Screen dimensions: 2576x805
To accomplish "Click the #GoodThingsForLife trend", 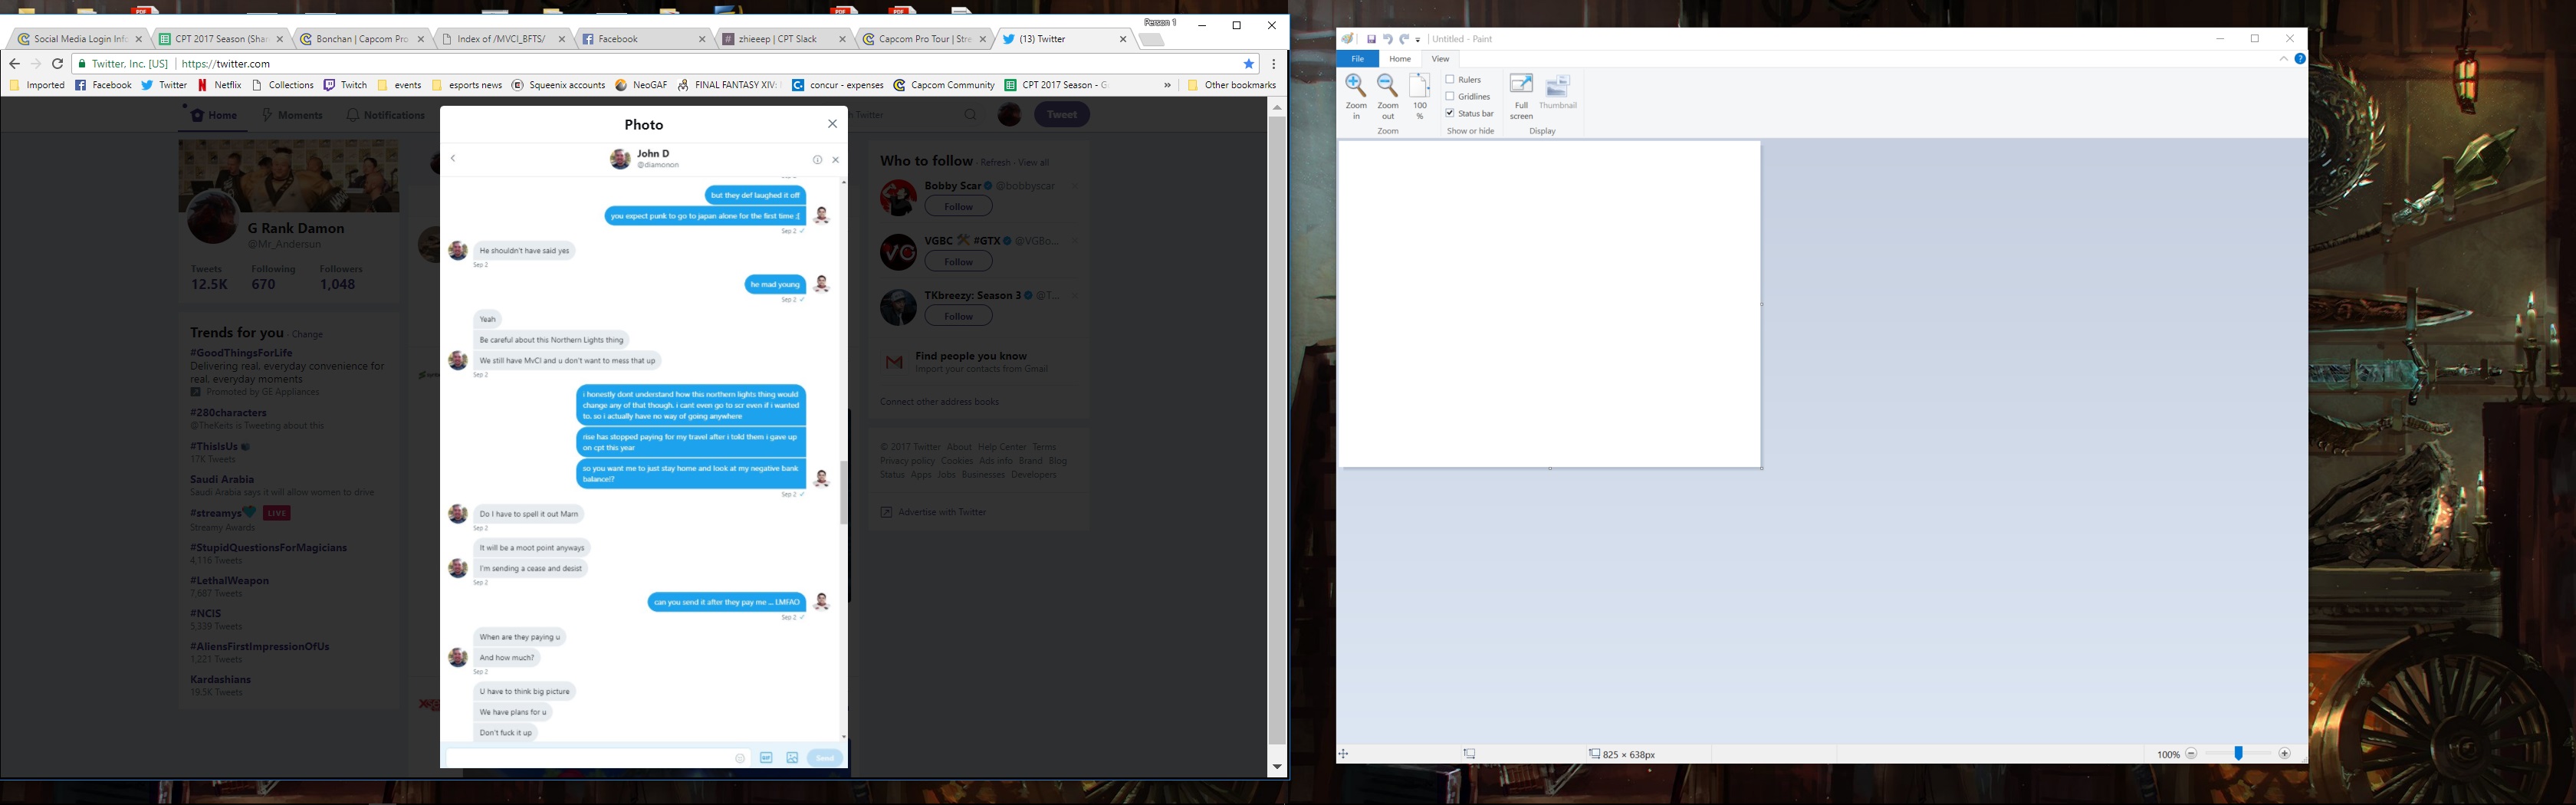I will [241, 353].
